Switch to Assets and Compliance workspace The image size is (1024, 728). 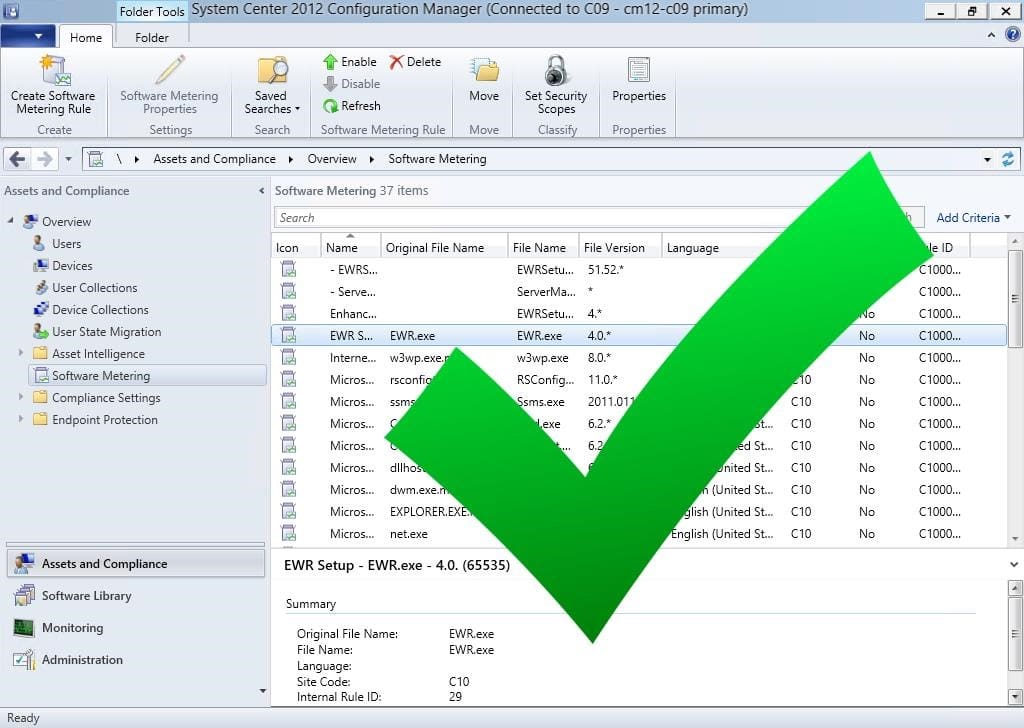[x=136, y=563]
